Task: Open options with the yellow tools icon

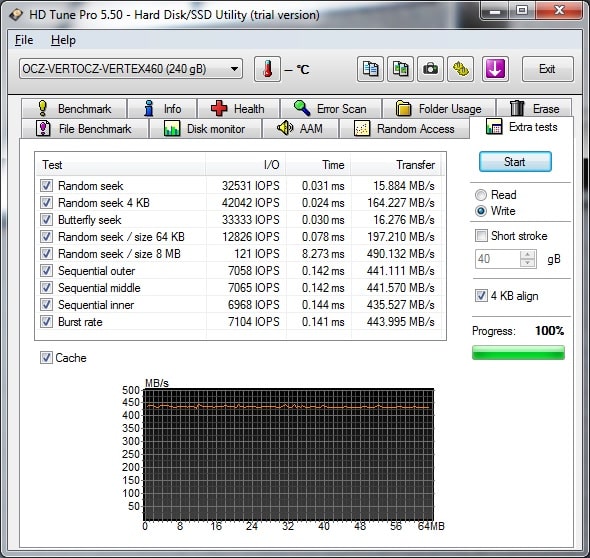Action: (461, 69)
